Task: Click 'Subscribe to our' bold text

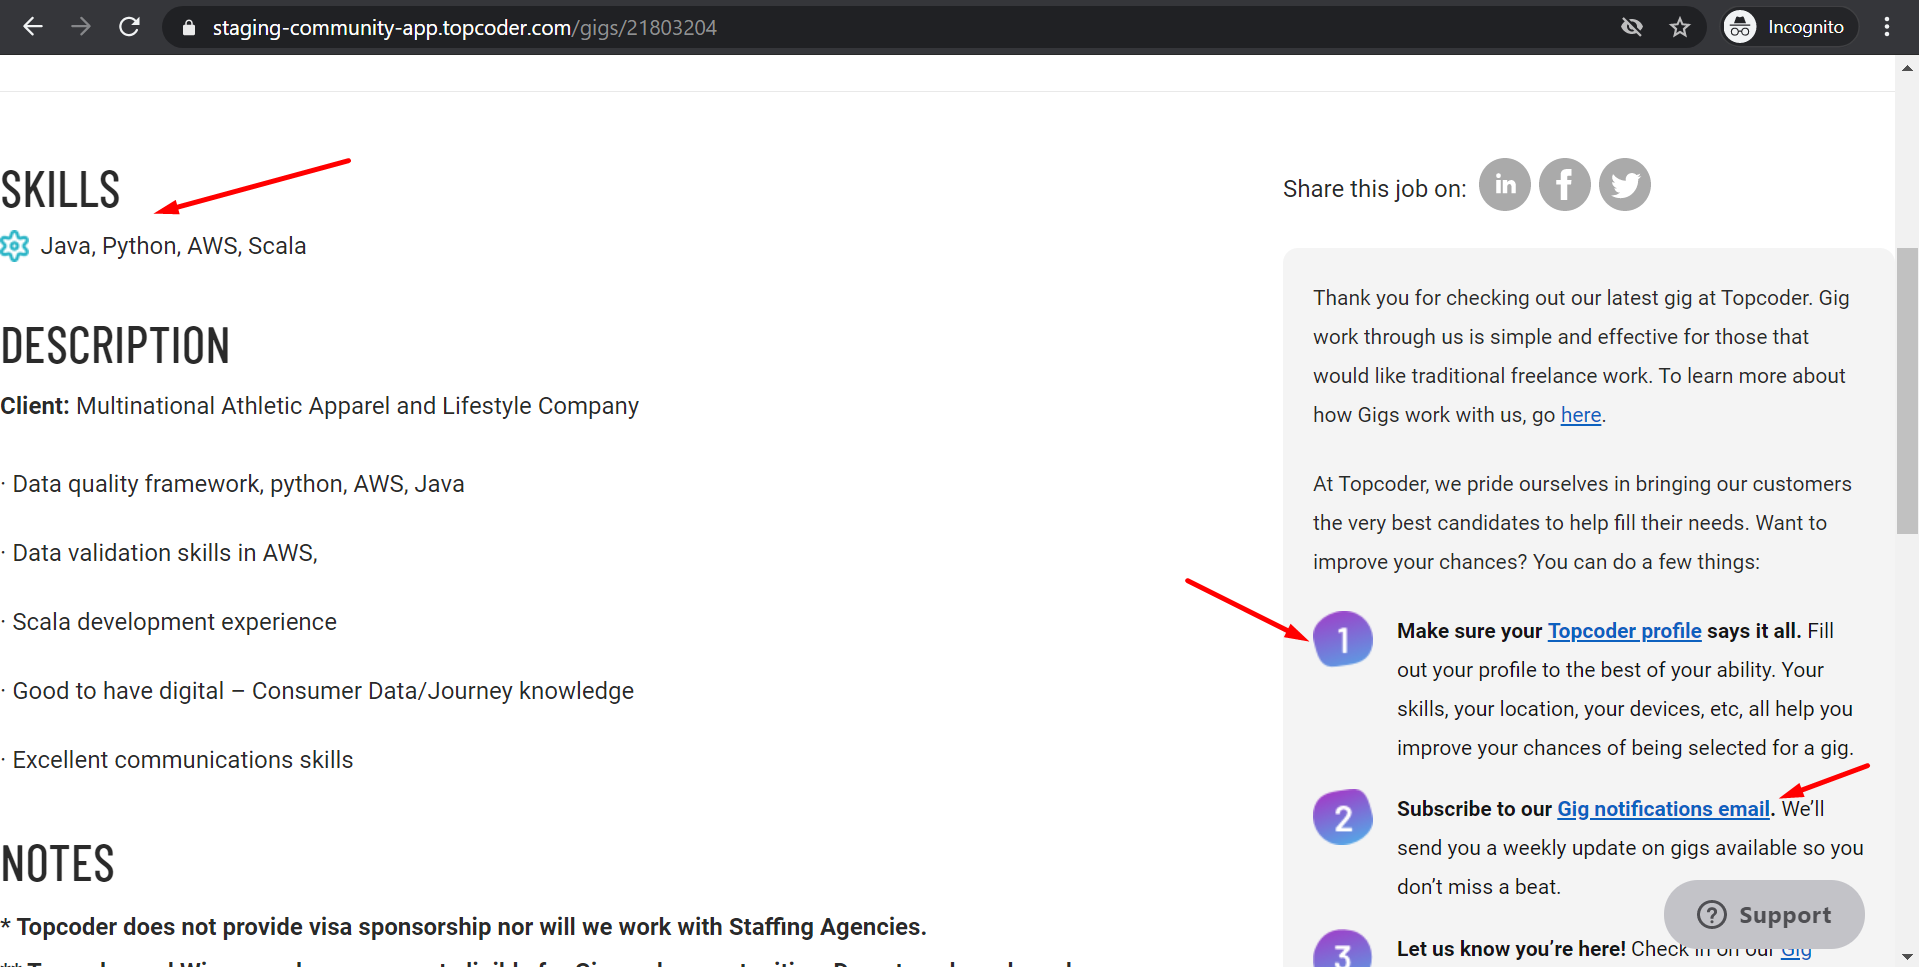Action: [x=1474, y=809]
